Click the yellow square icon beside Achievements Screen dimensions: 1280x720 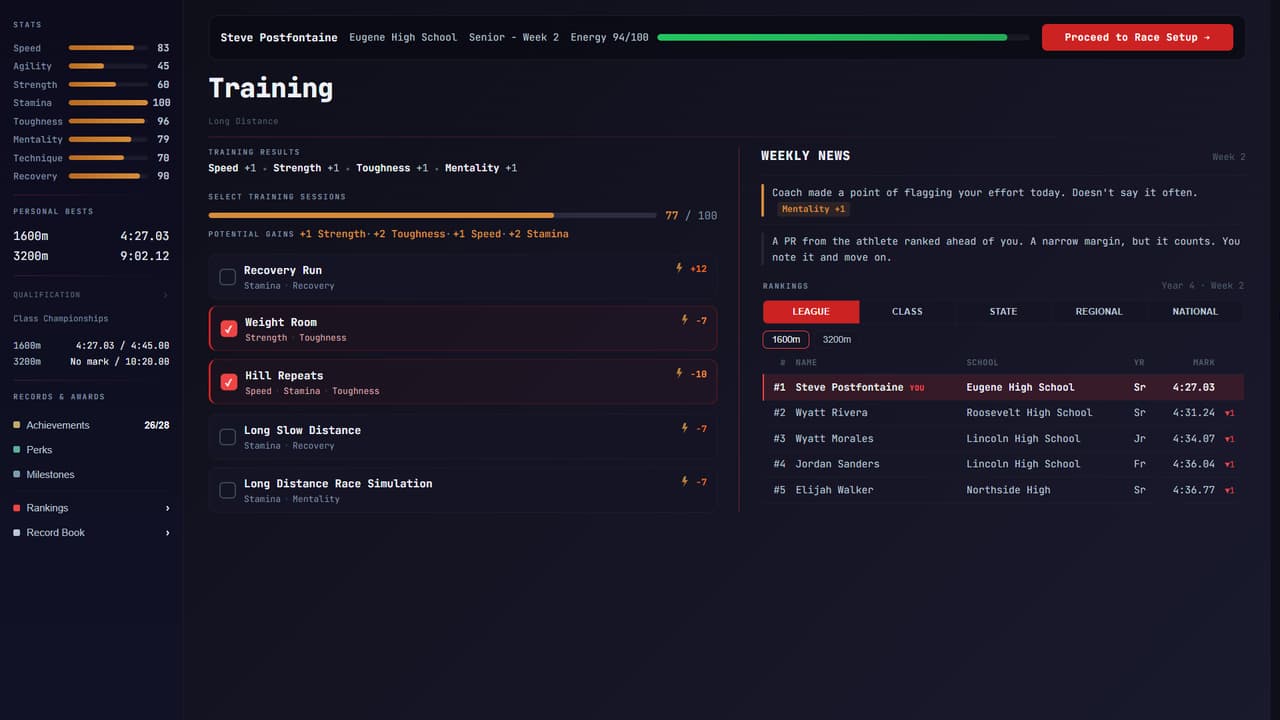point(17,425)
